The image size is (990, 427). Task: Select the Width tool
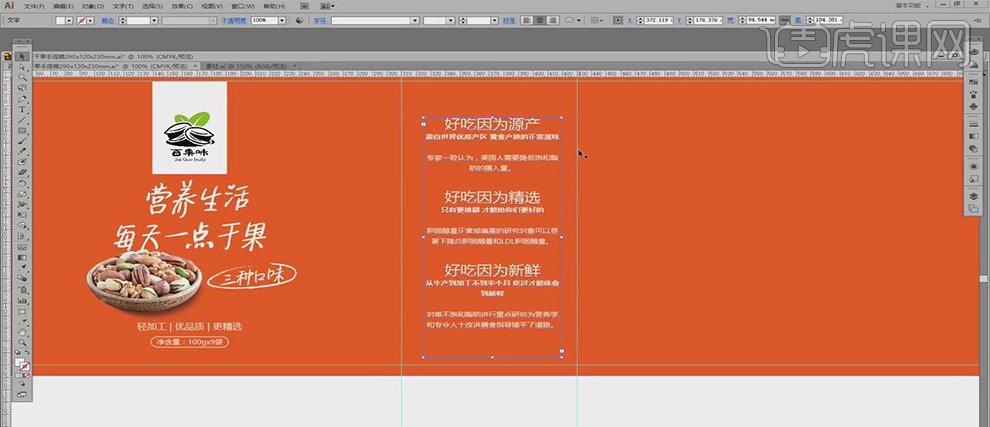pos(23,205)
